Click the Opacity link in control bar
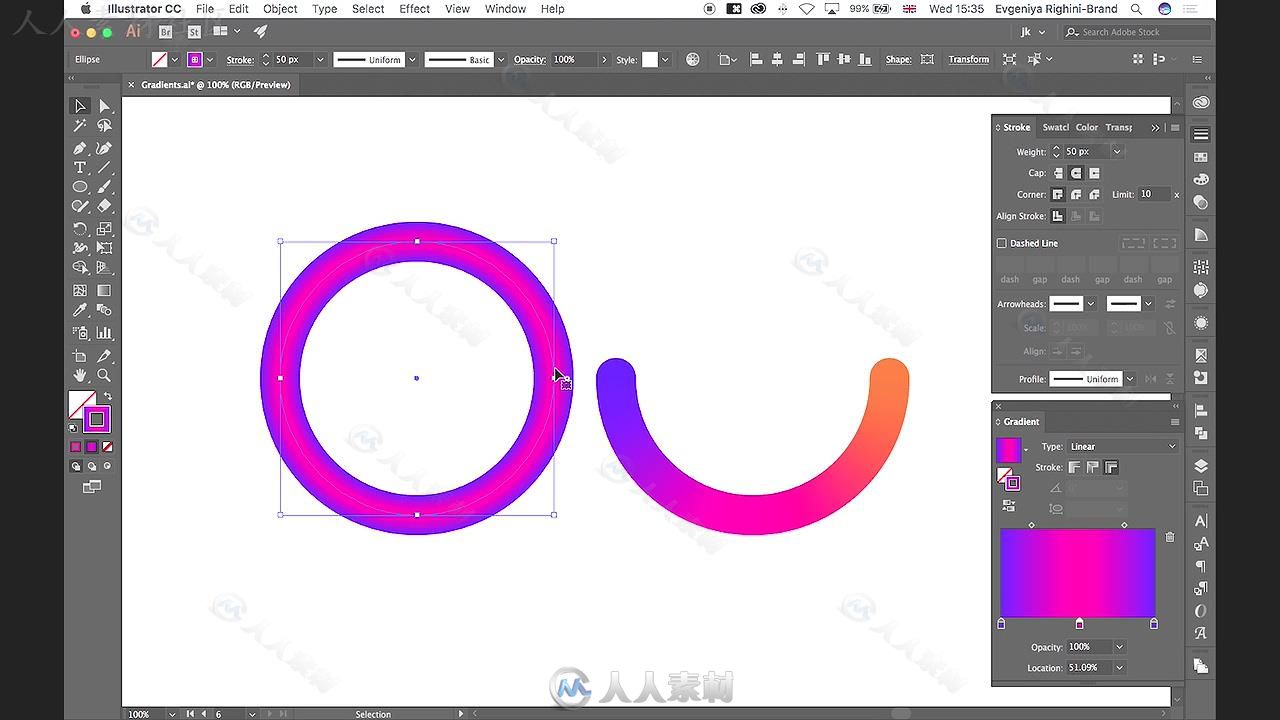The image size is (1280, 720). [530, 60]
